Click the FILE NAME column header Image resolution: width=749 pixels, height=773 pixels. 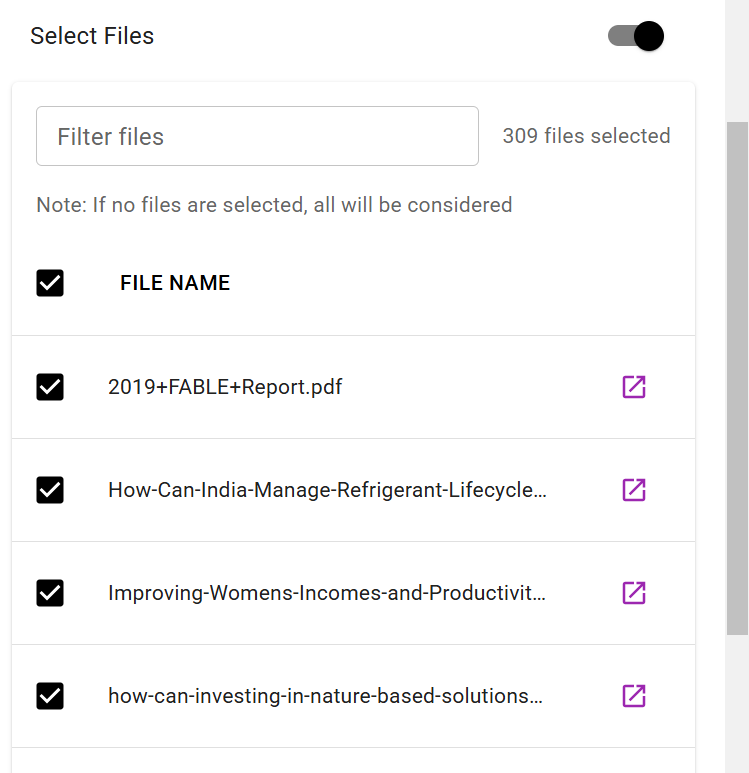click(x=175, y=283)
